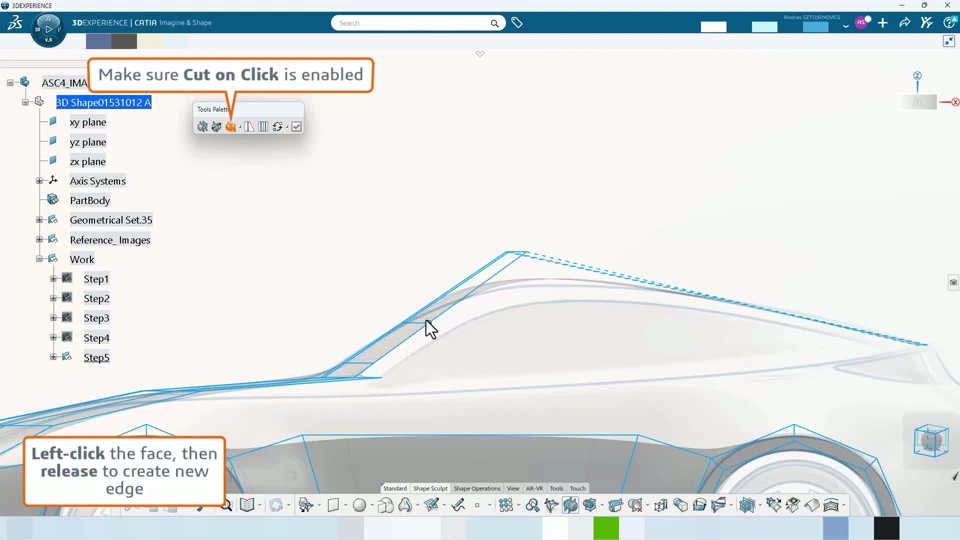Image resolution: width=960 pixels, height=540 pixels.
Task: Click second icon in Tools Palette
Action: (x=216, y=127)
